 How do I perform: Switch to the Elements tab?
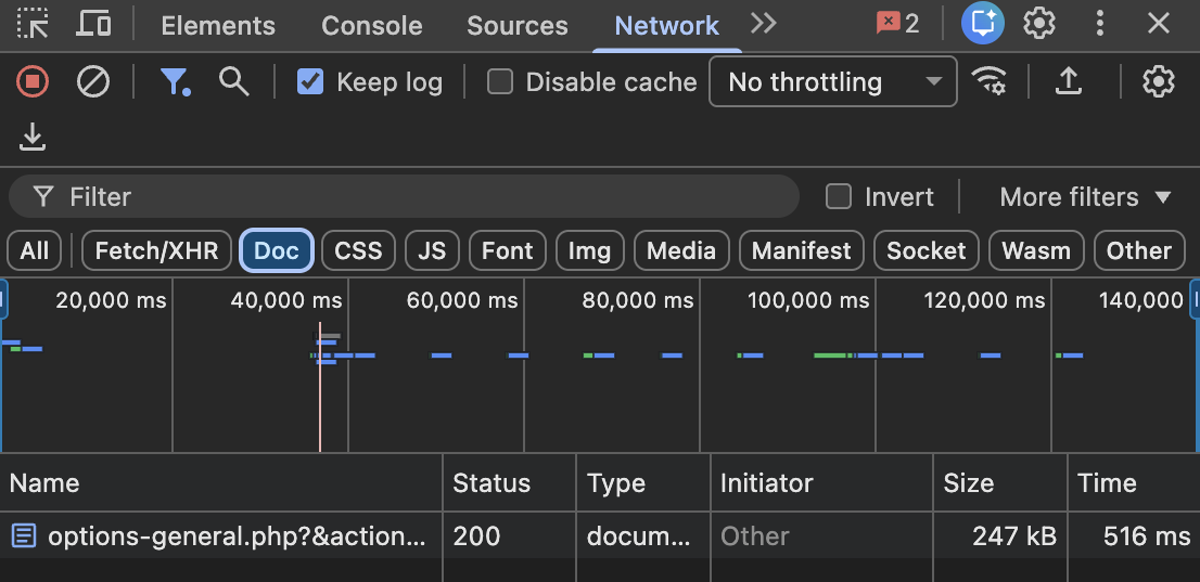218,26
